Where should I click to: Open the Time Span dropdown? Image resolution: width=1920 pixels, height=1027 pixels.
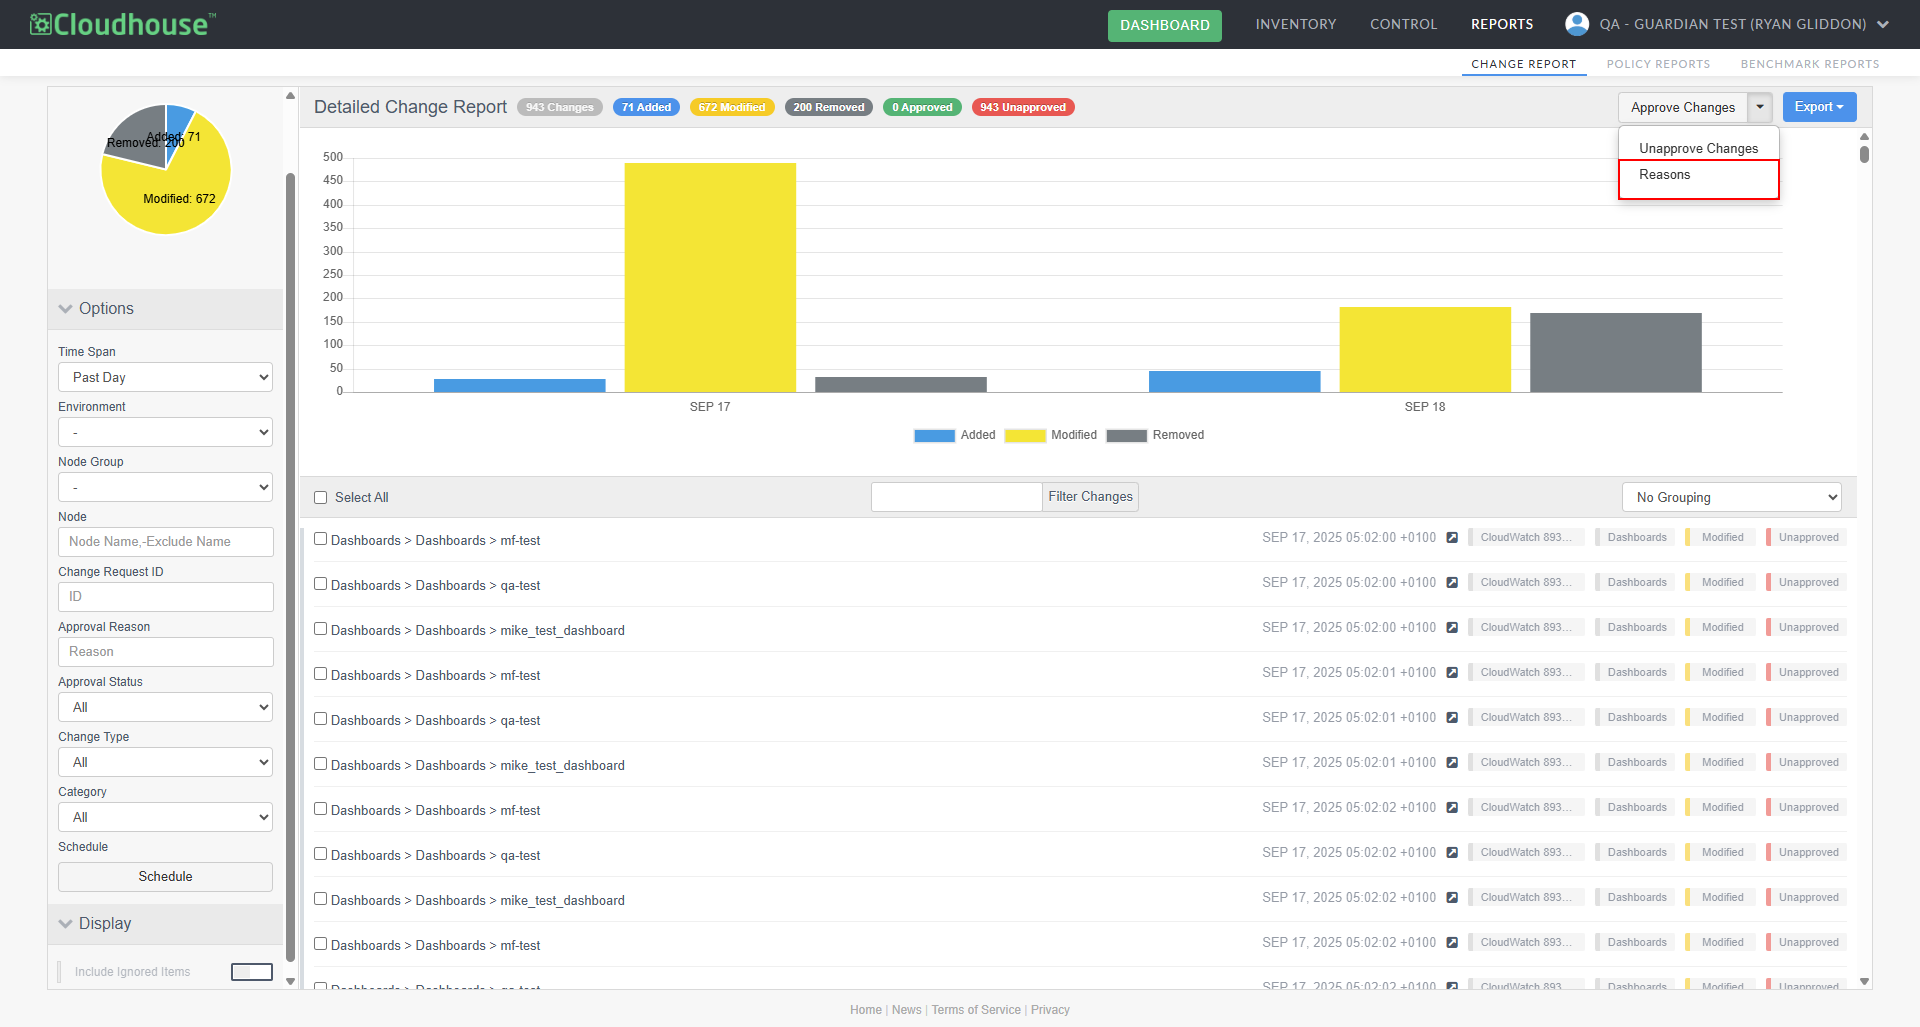point(165,378)
